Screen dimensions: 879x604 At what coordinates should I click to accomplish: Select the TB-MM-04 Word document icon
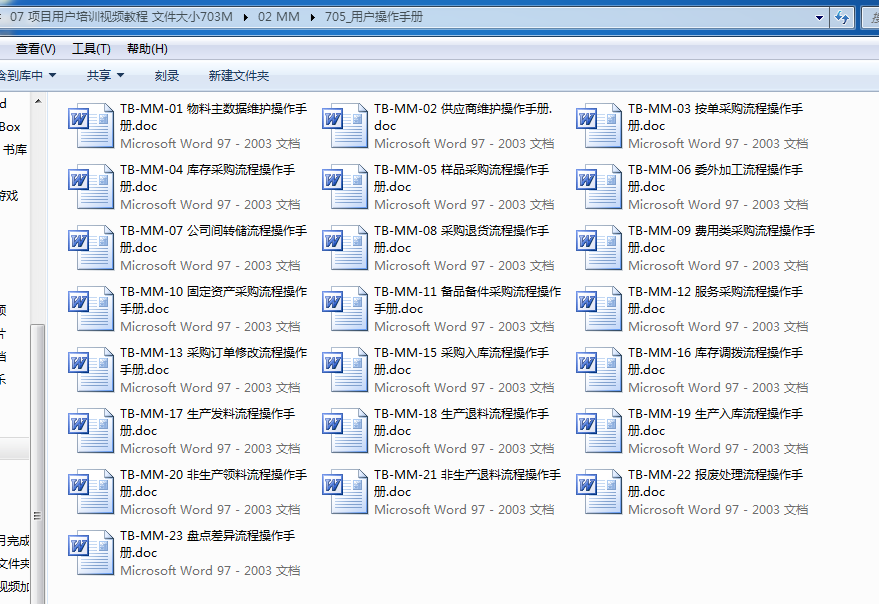[91, 187]
